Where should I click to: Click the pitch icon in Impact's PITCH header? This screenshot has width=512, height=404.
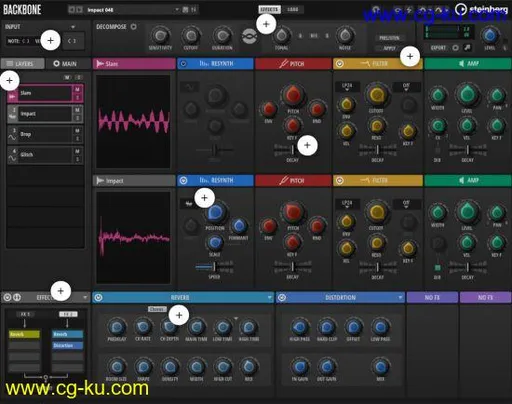click(284, 180)
